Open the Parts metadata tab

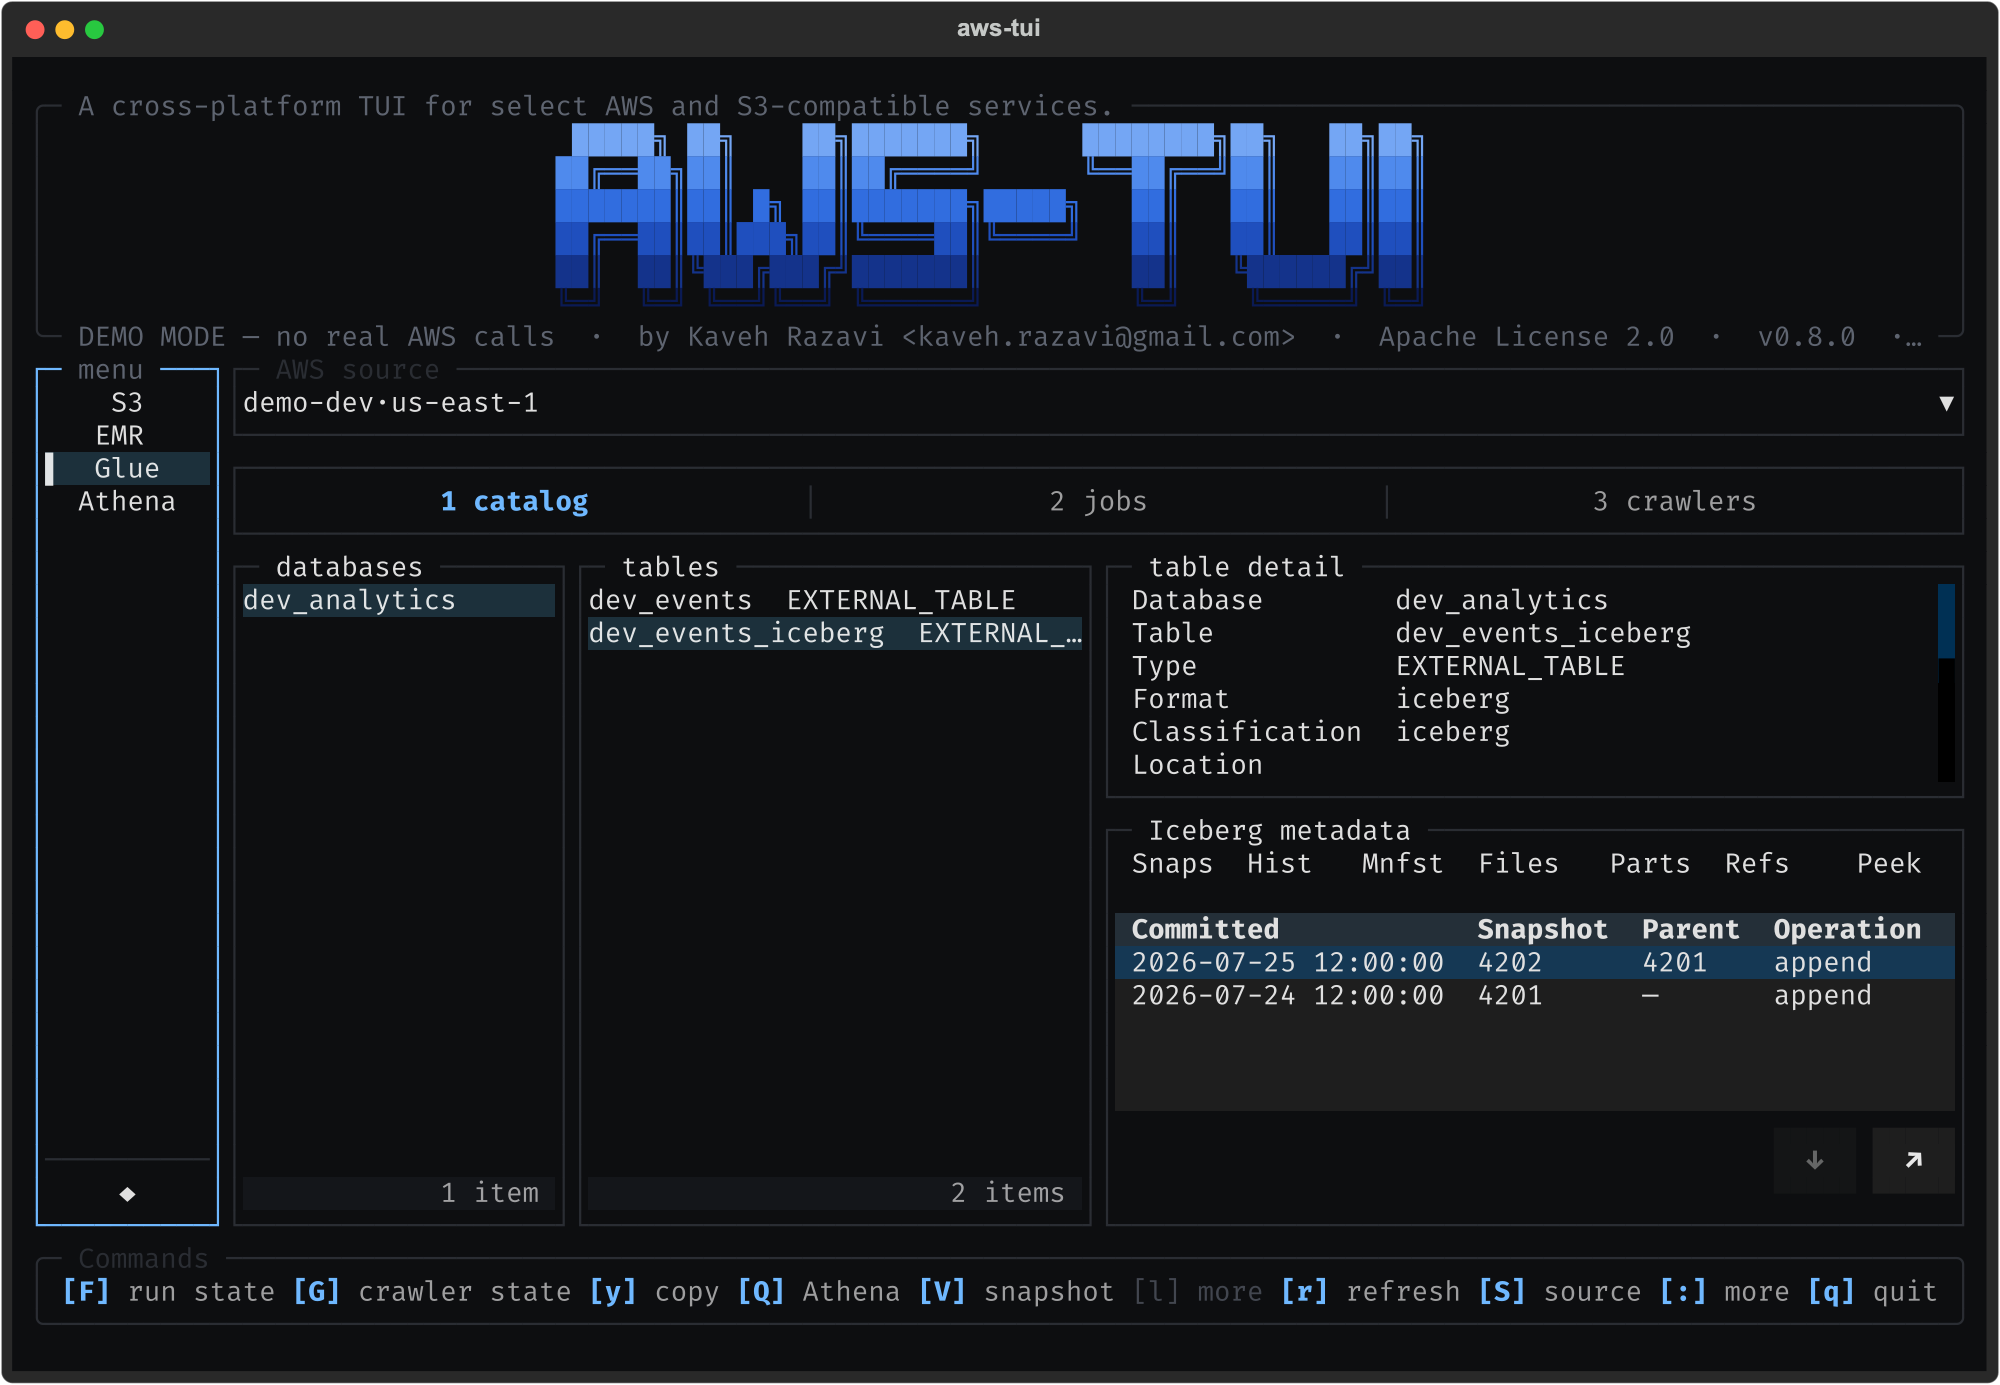pyautogui.click(x=1649, y=864)
